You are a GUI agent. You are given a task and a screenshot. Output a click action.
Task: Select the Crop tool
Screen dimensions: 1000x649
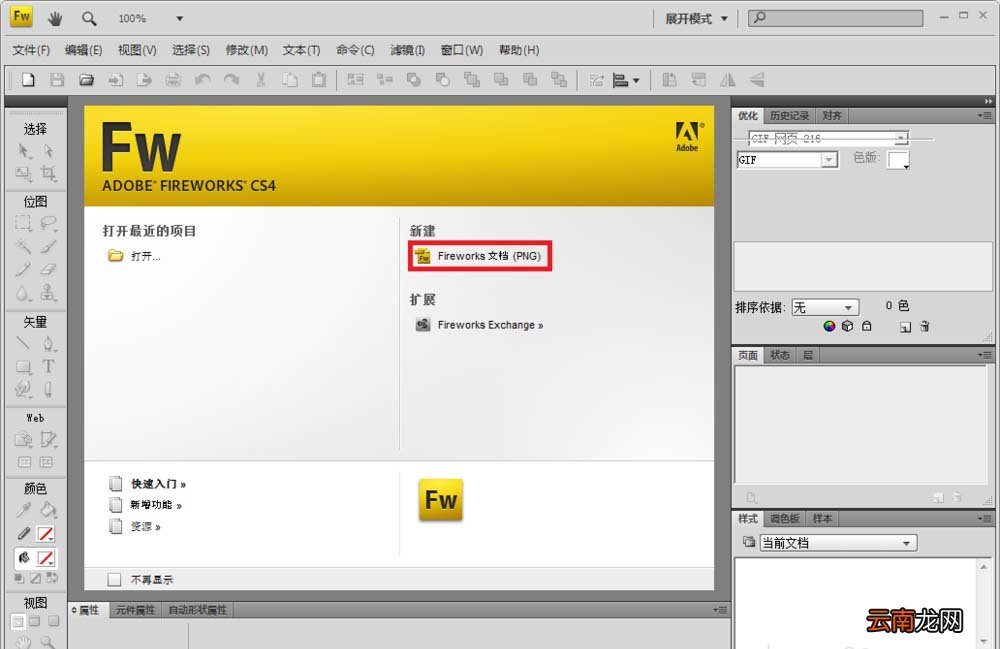tap(48, 173)
